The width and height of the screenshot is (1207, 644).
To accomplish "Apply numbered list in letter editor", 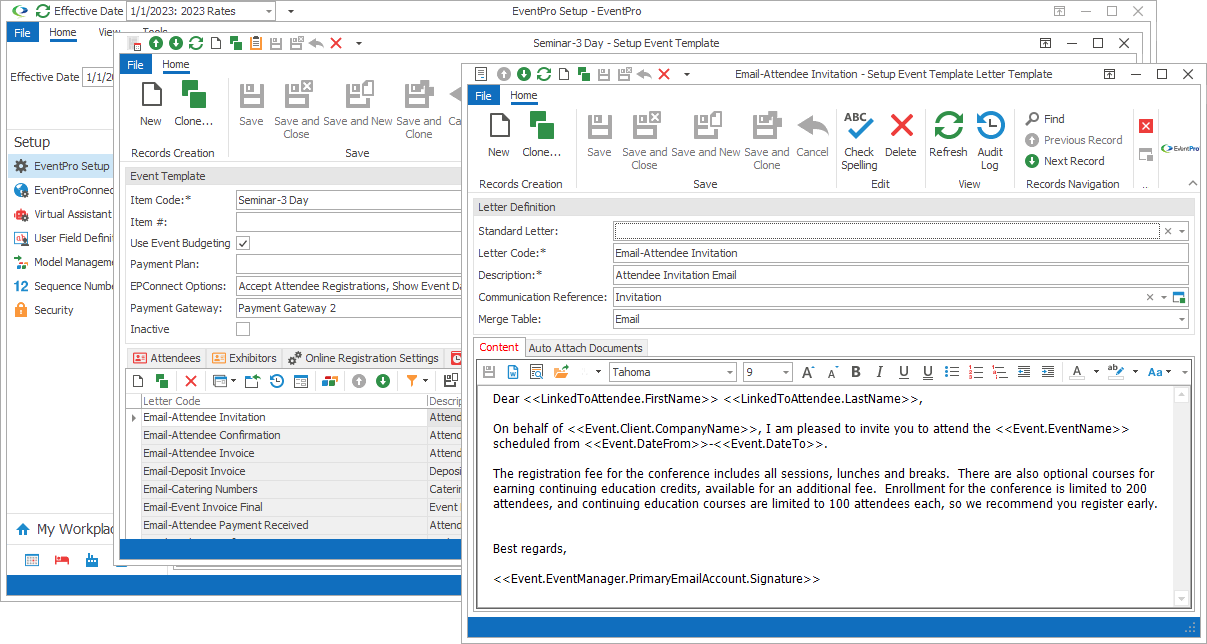I will pyautogui.click(x=976, y=372).
